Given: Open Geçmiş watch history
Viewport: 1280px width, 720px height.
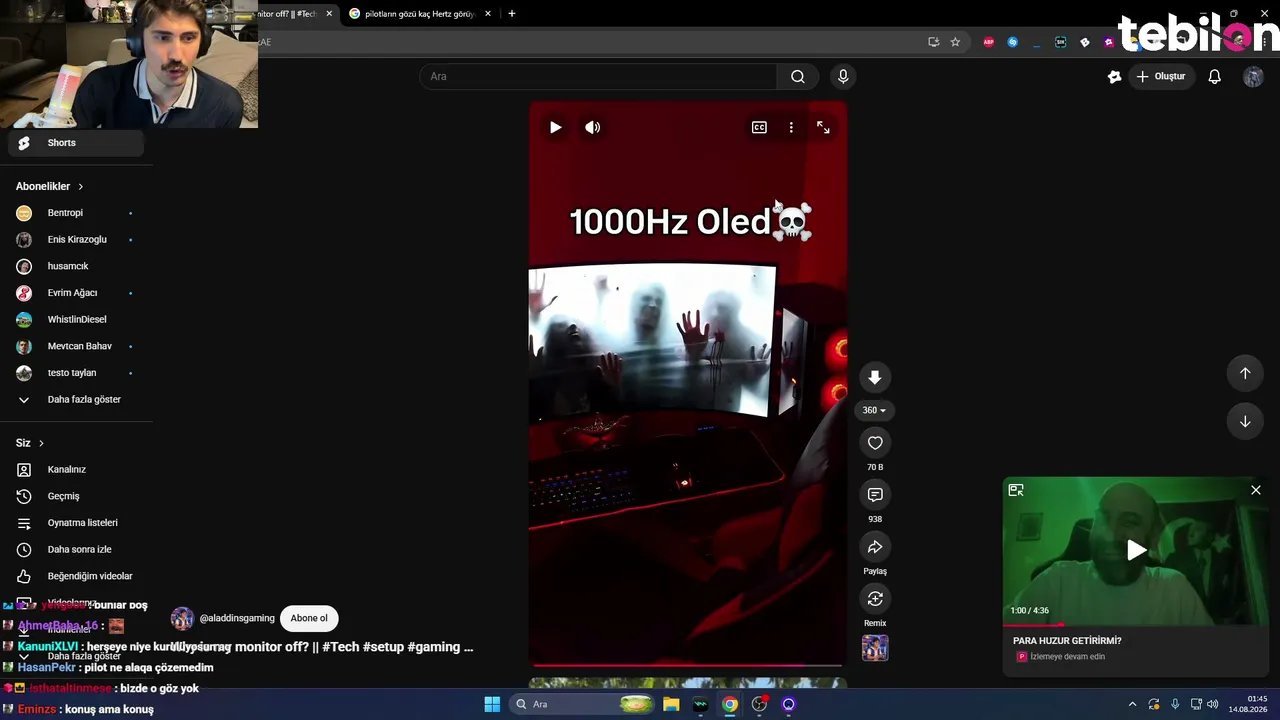Looking at the screenshot, I should coord(76,496).
